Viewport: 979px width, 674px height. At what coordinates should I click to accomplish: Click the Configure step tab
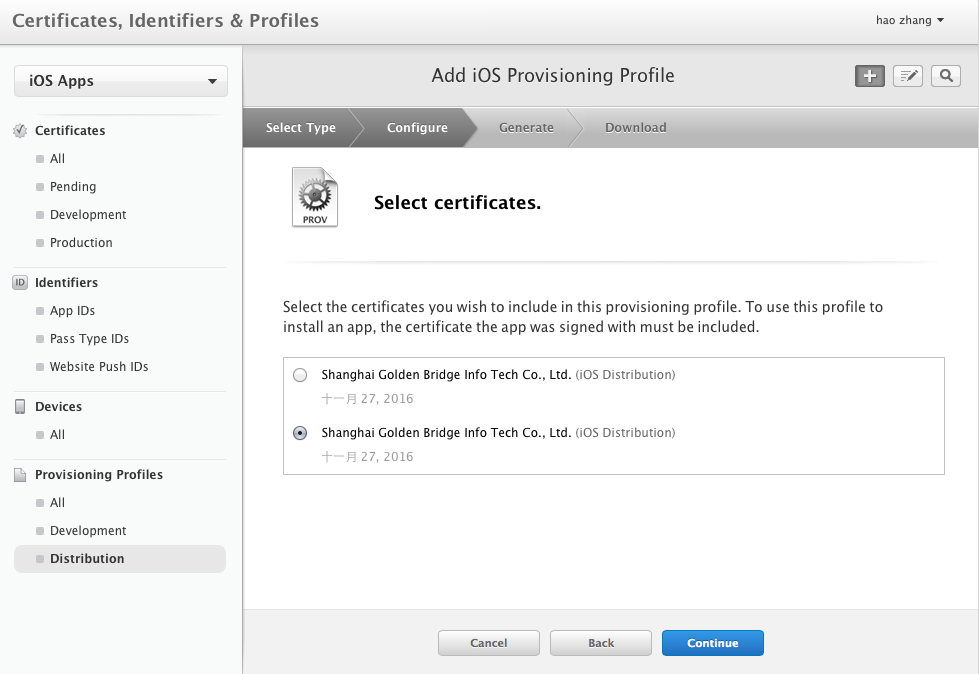coord(417,128)
